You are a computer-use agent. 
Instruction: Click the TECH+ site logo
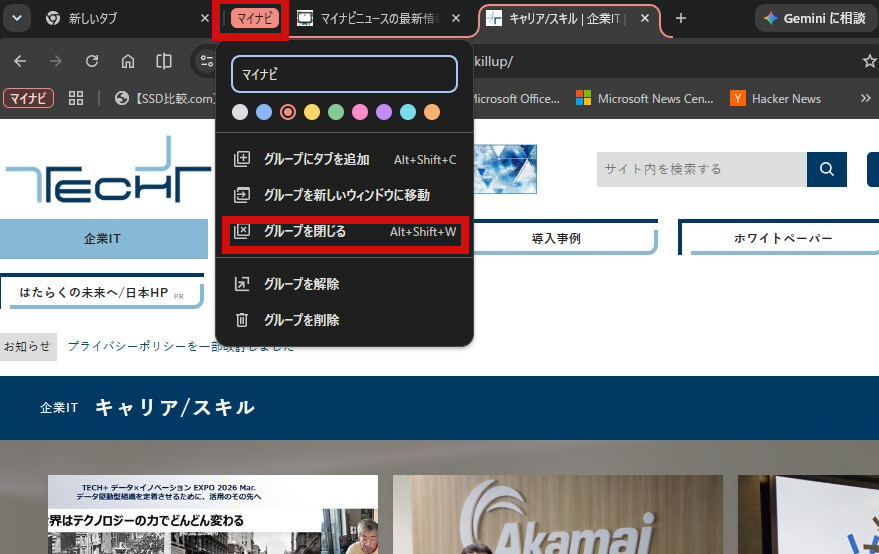coord(108,170)
